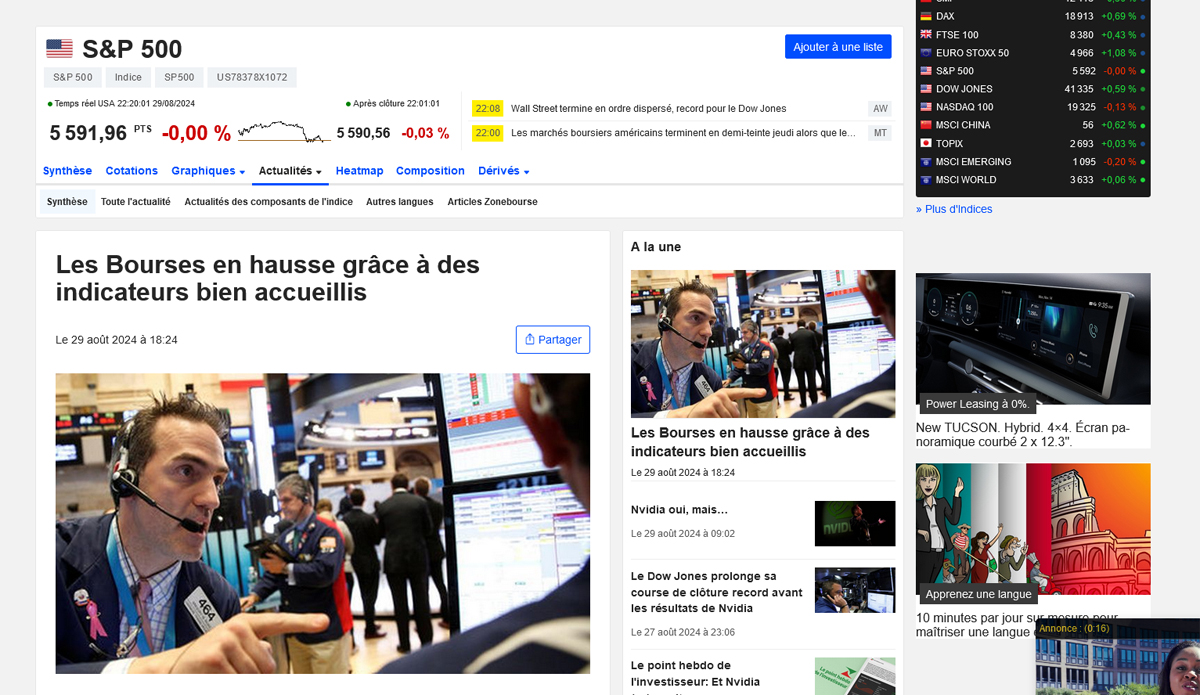Image resolution: width=1200 pixels, height=695 pixels.
Task: Click the German flag icon next to DAX
Action: (925, 16)
